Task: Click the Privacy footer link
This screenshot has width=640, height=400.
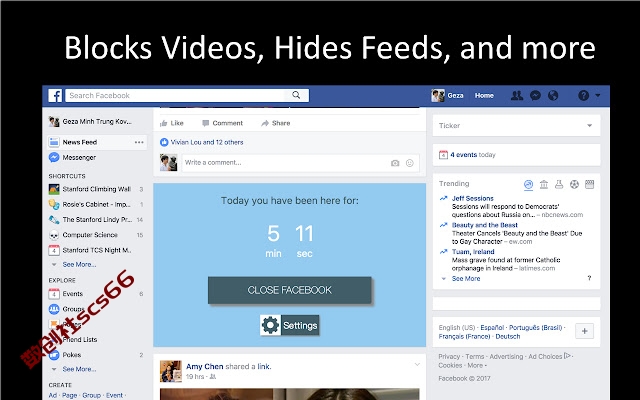Action: pyautogui.click(x=449, y=356)
